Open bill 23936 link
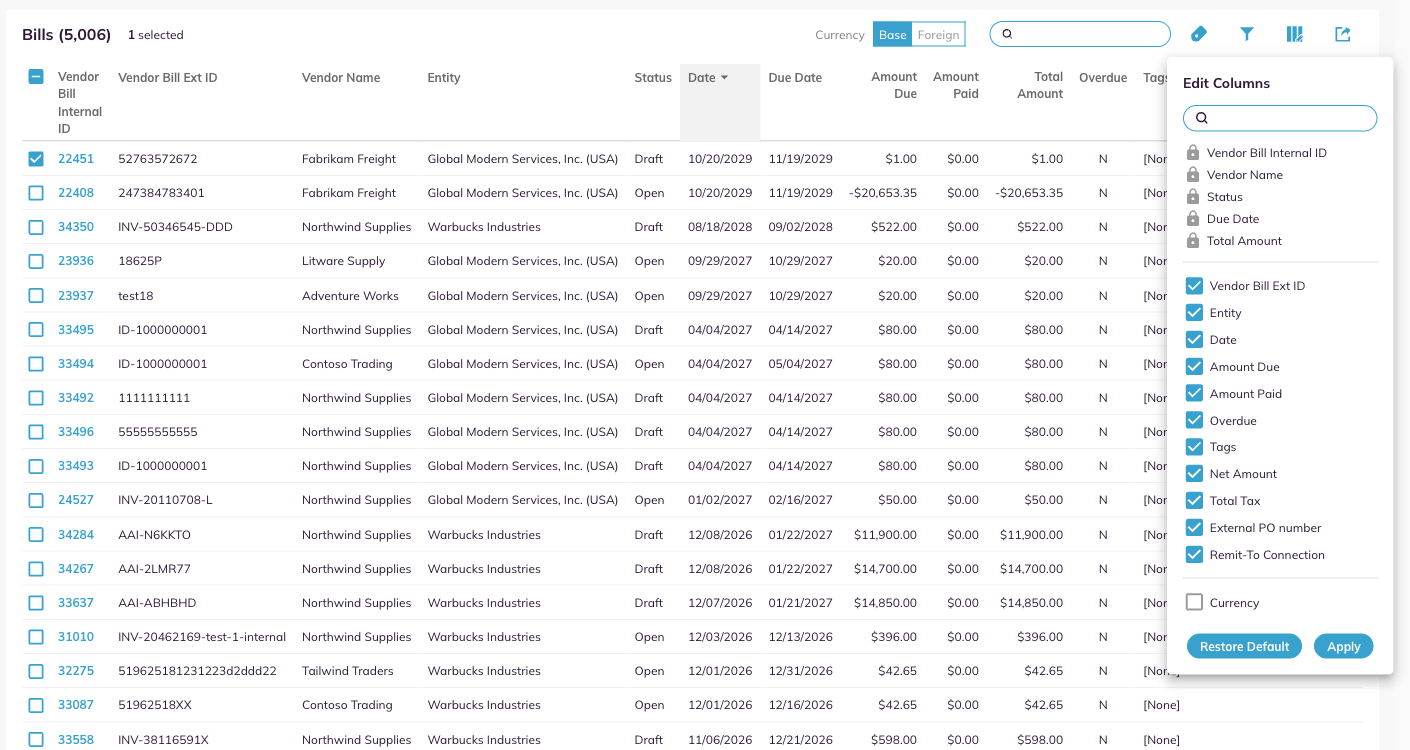Image resolution: width=1410 pixels, height=750 pixels. 76,261
